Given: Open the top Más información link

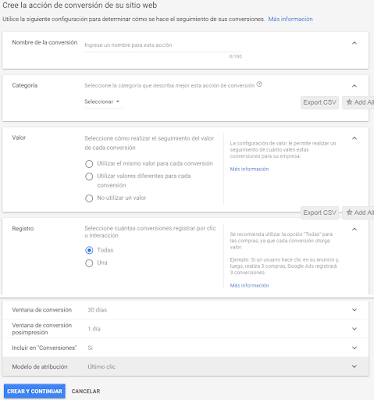Looking at the screenshot, I should pos(290,19).
